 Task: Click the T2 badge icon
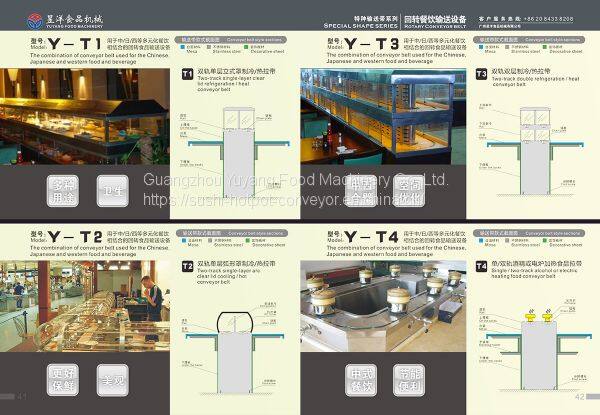tap(187, 267)
